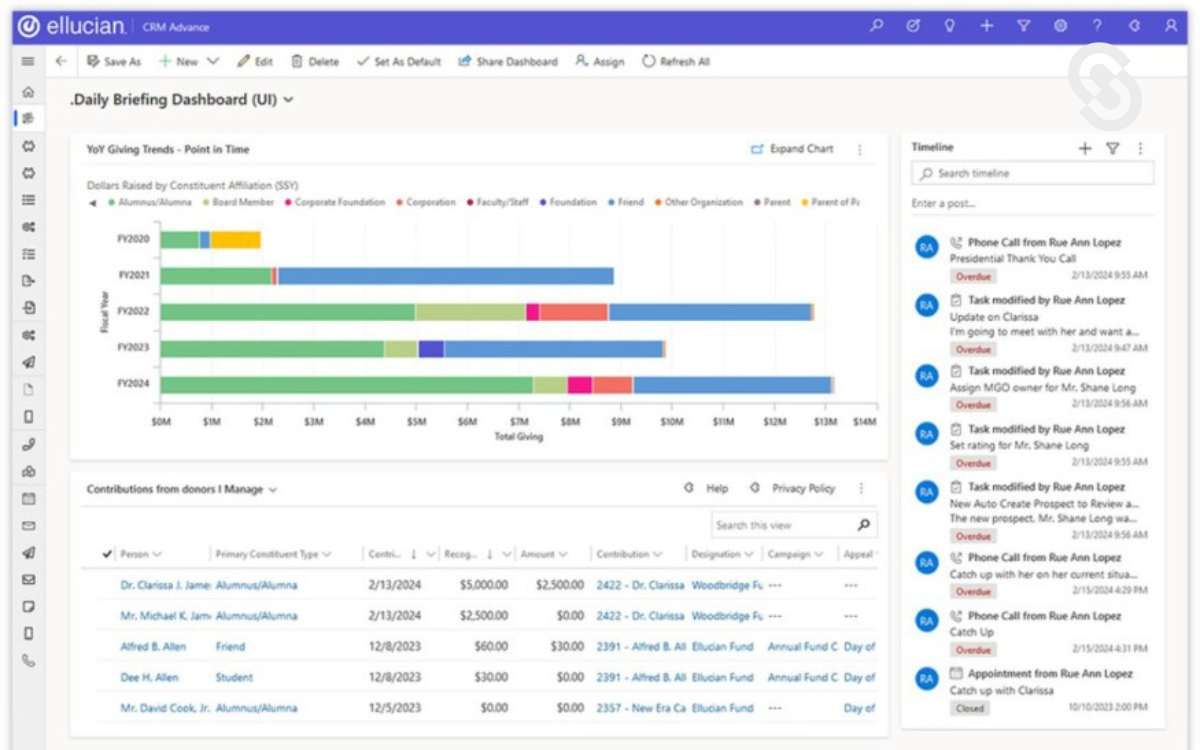The image size is (1200, 750).
Task: Add a new post via Timeline plus icon
Action: tap(1084, 147)
